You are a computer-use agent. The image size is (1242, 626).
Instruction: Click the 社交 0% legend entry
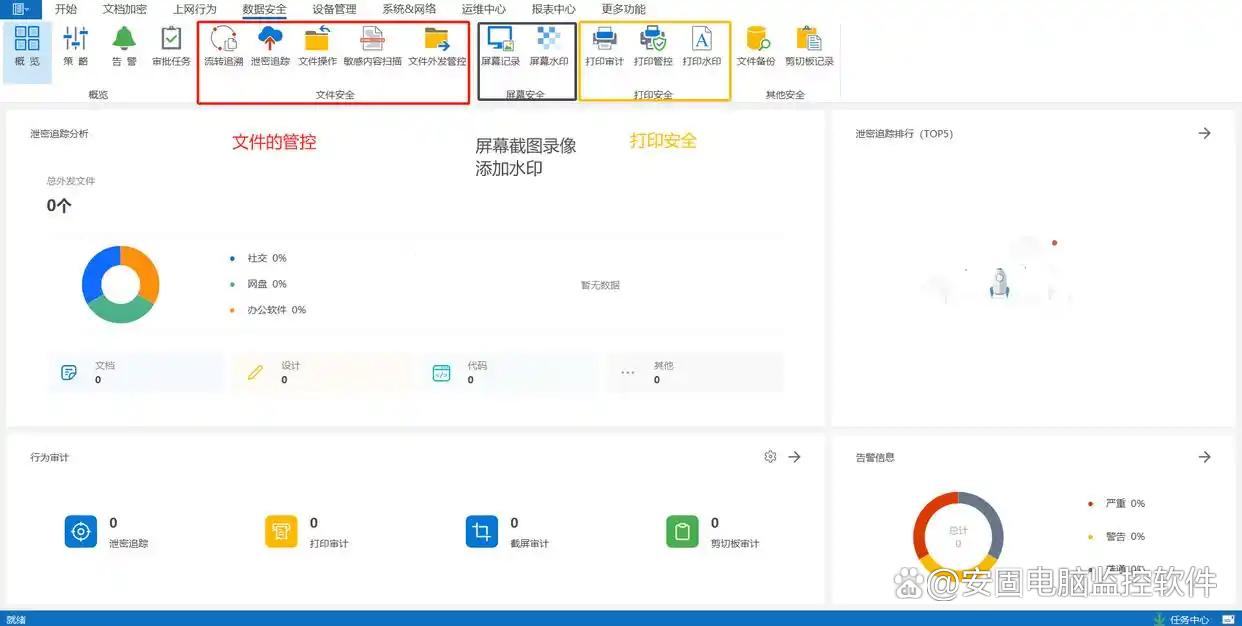(x=258, y=258)
